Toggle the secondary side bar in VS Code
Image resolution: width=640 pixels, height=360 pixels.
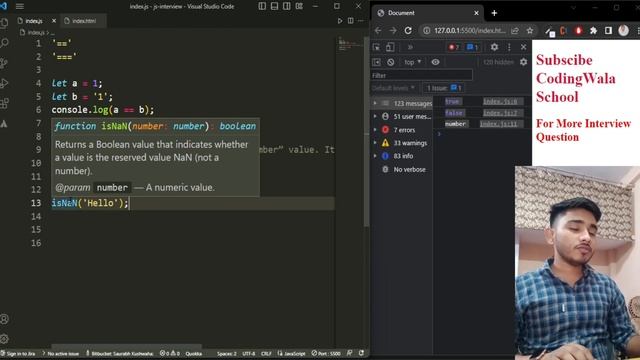pyautogui.click(x=287, y=6)
